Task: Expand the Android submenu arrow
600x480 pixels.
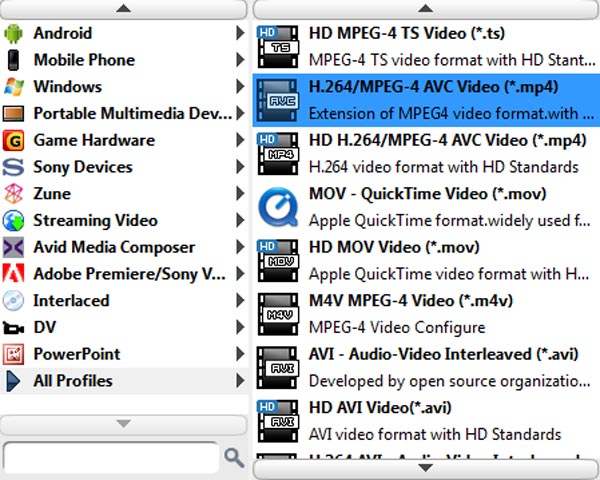Action: point(240,33)
